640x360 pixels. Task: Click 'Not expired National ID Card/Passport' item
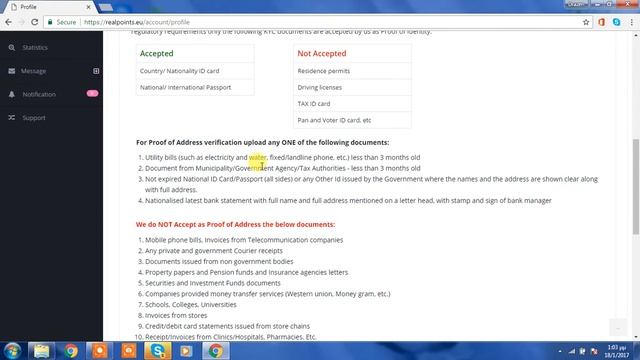371,184
